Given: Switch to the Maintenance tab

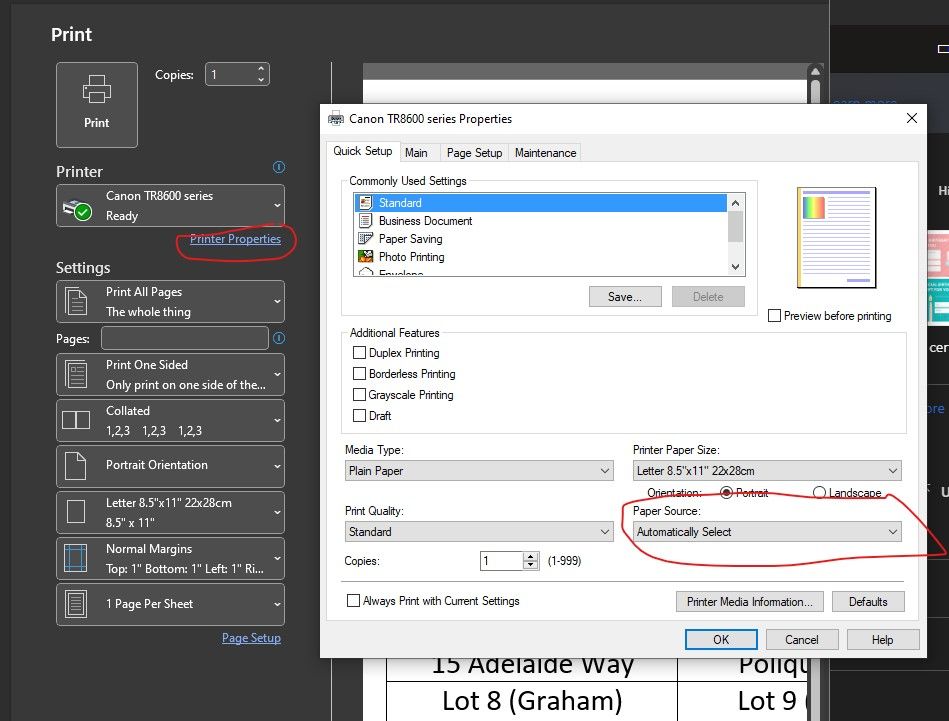Looking at the screenshot, I should (x=544, y=152).
